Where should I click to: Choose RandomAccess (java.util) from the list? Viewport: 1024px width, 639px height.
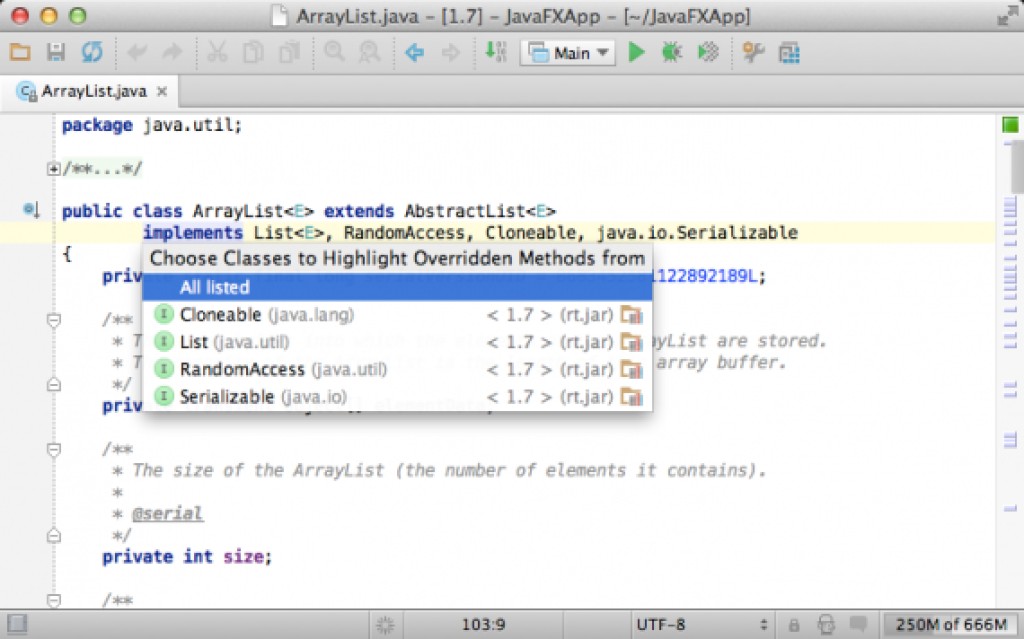coord(397,369)
